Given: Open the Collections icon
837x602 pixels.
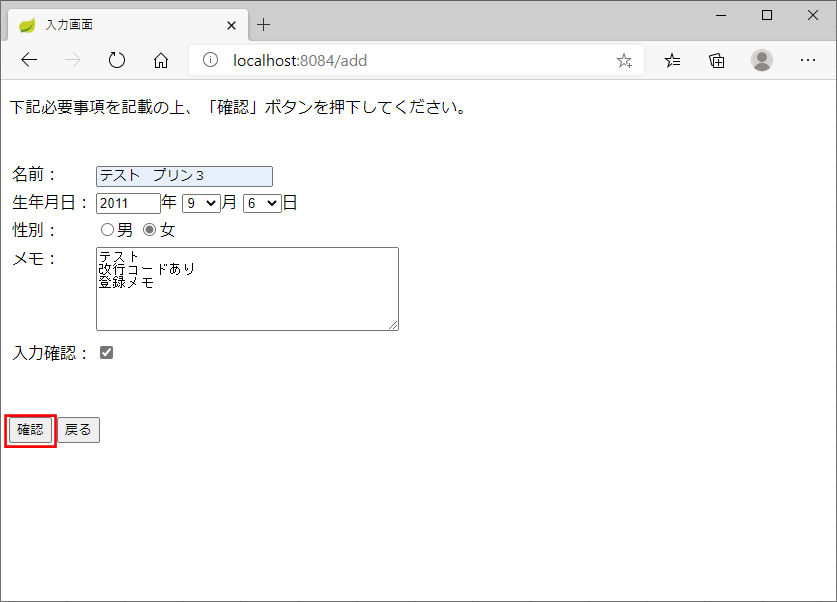Looking at the screenshot, I should click(717, 60).
